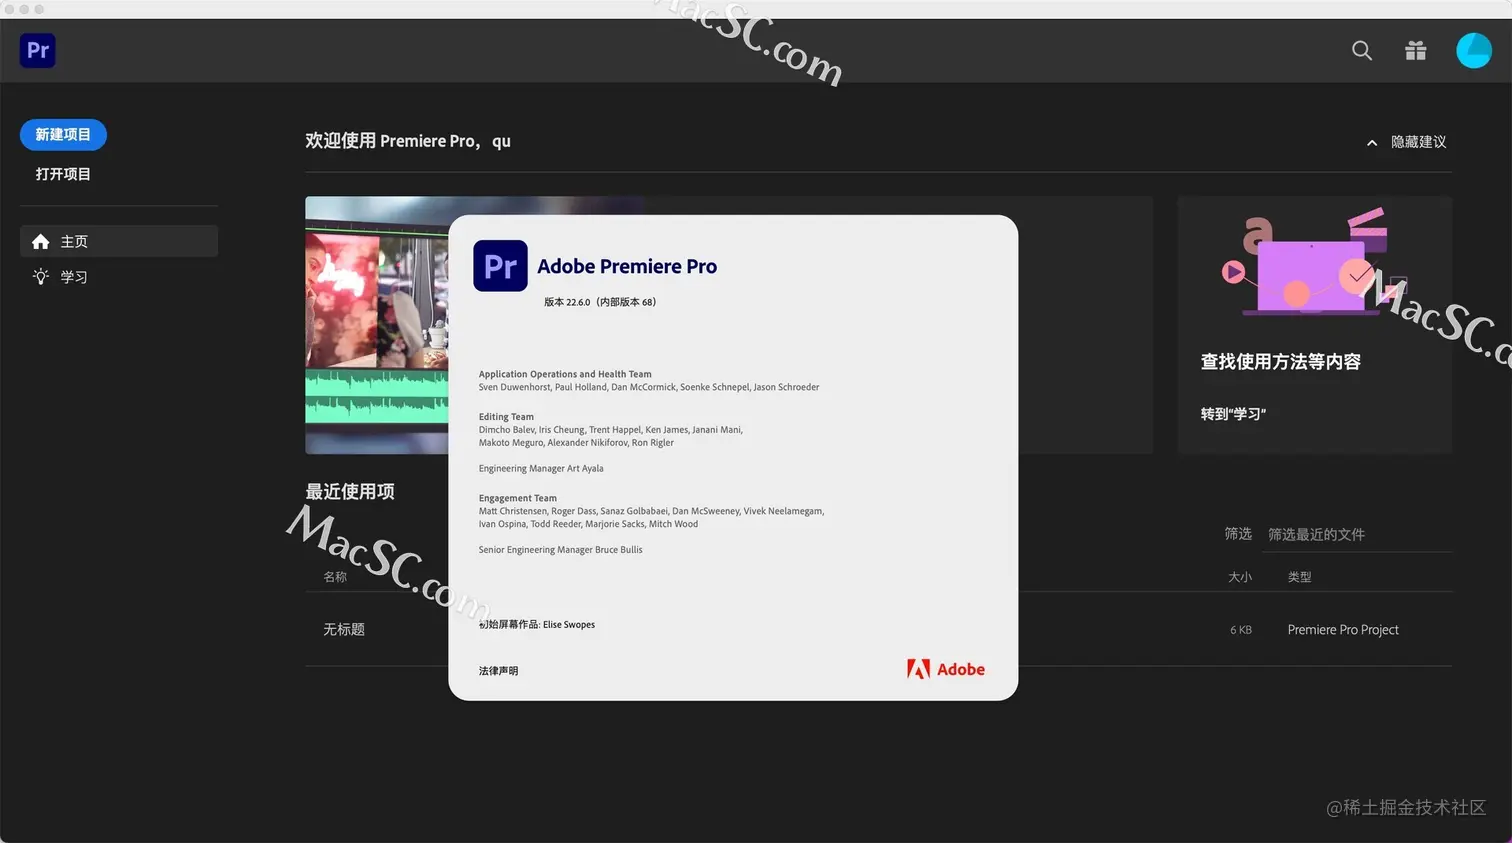Open the gift box What's New icon
Viewport: 1512px width, 843px height.
pos(1416,50)
